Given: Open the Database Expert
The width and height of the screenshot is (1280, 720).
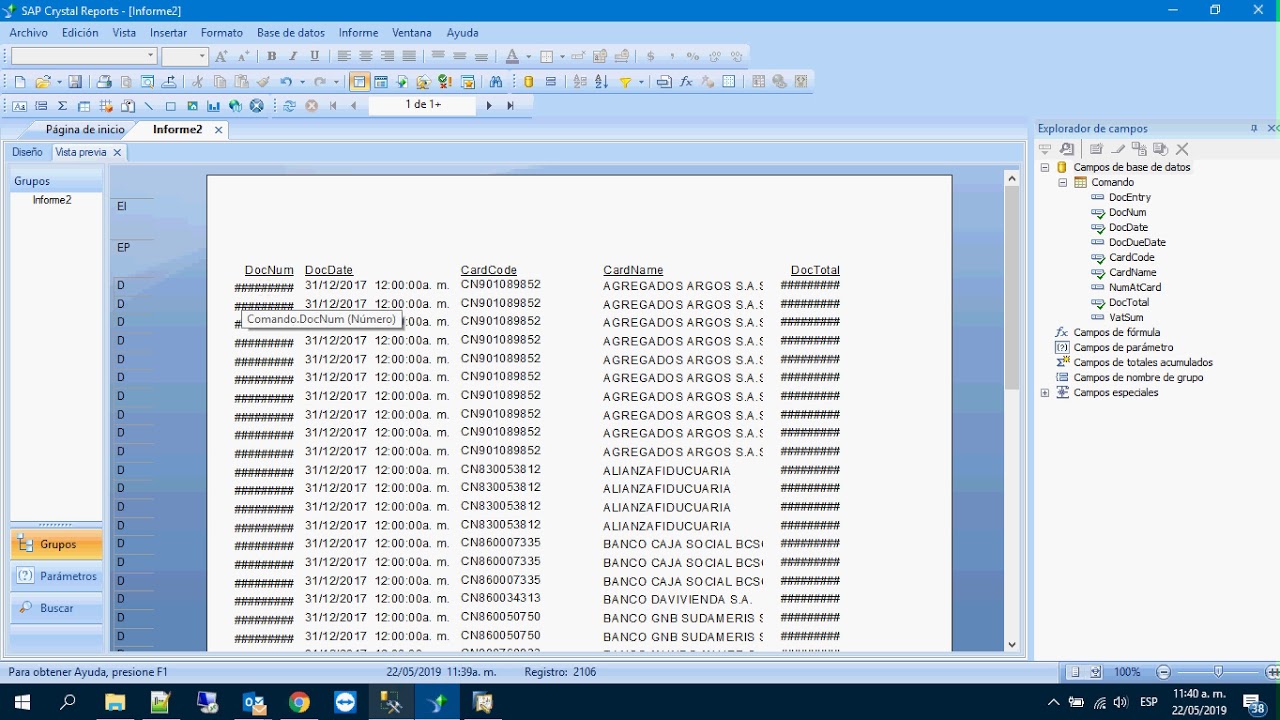Looking at the screenshot, I should pos(529,82).
